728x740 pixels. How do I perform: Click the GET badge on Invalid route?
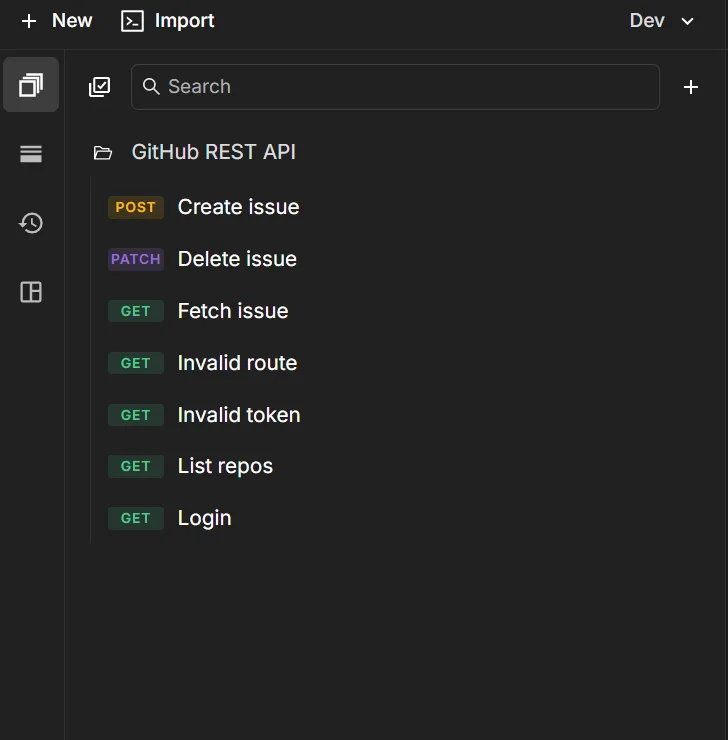136,363
